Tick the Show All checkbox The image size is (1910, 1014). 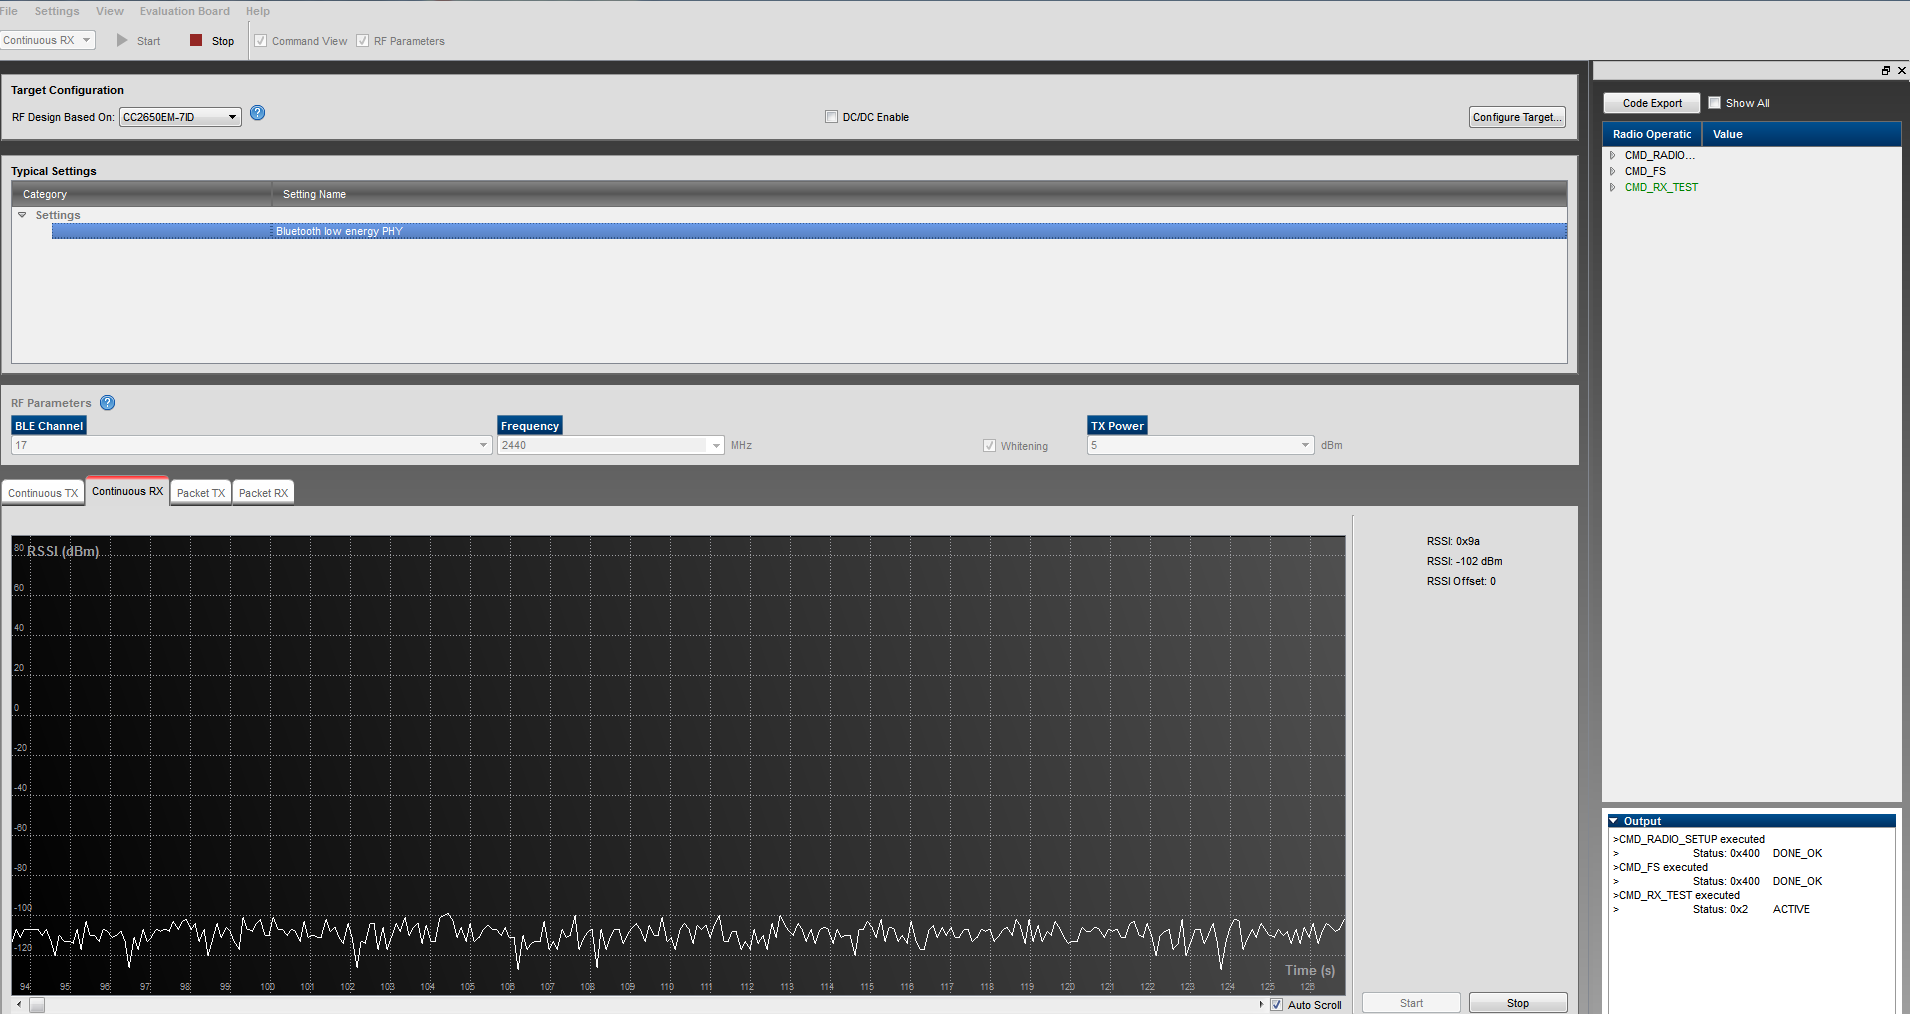pos(1714,103)
